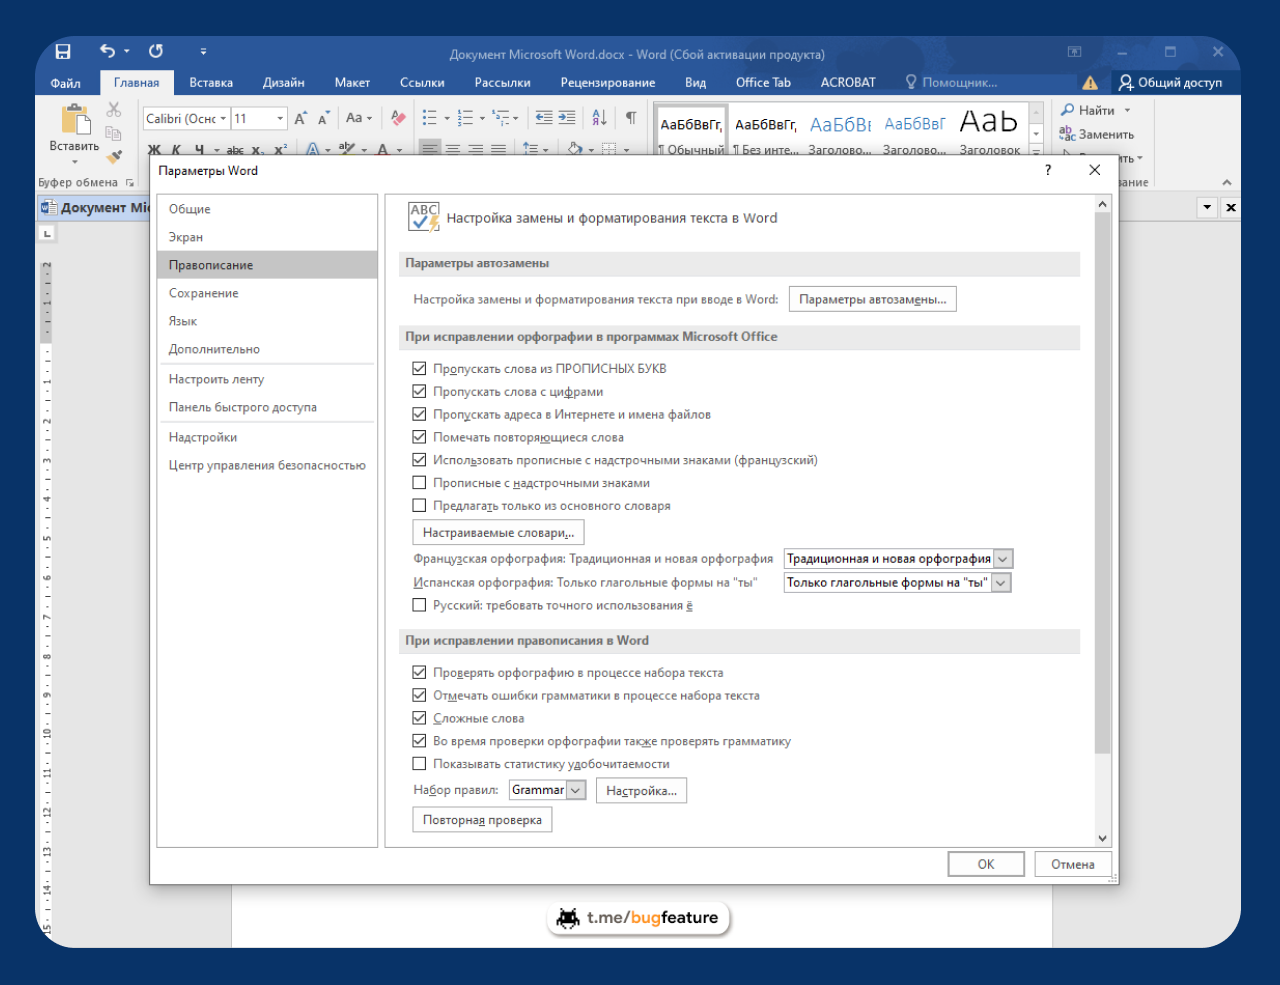The height and width of the screenshot is (985, 1280).
Task: Click the 'Настраиваемые словари...' button
Action: (498, 533)
